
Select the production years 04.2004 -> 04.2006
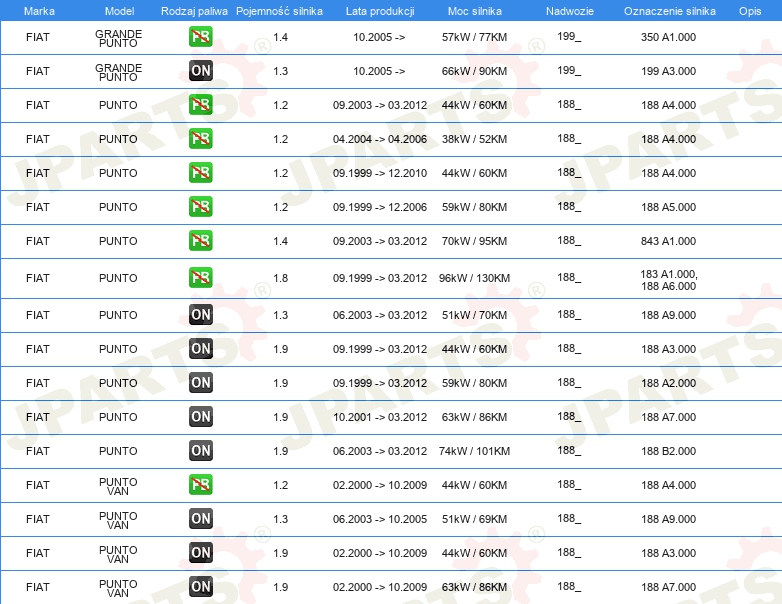click(380, 139)
